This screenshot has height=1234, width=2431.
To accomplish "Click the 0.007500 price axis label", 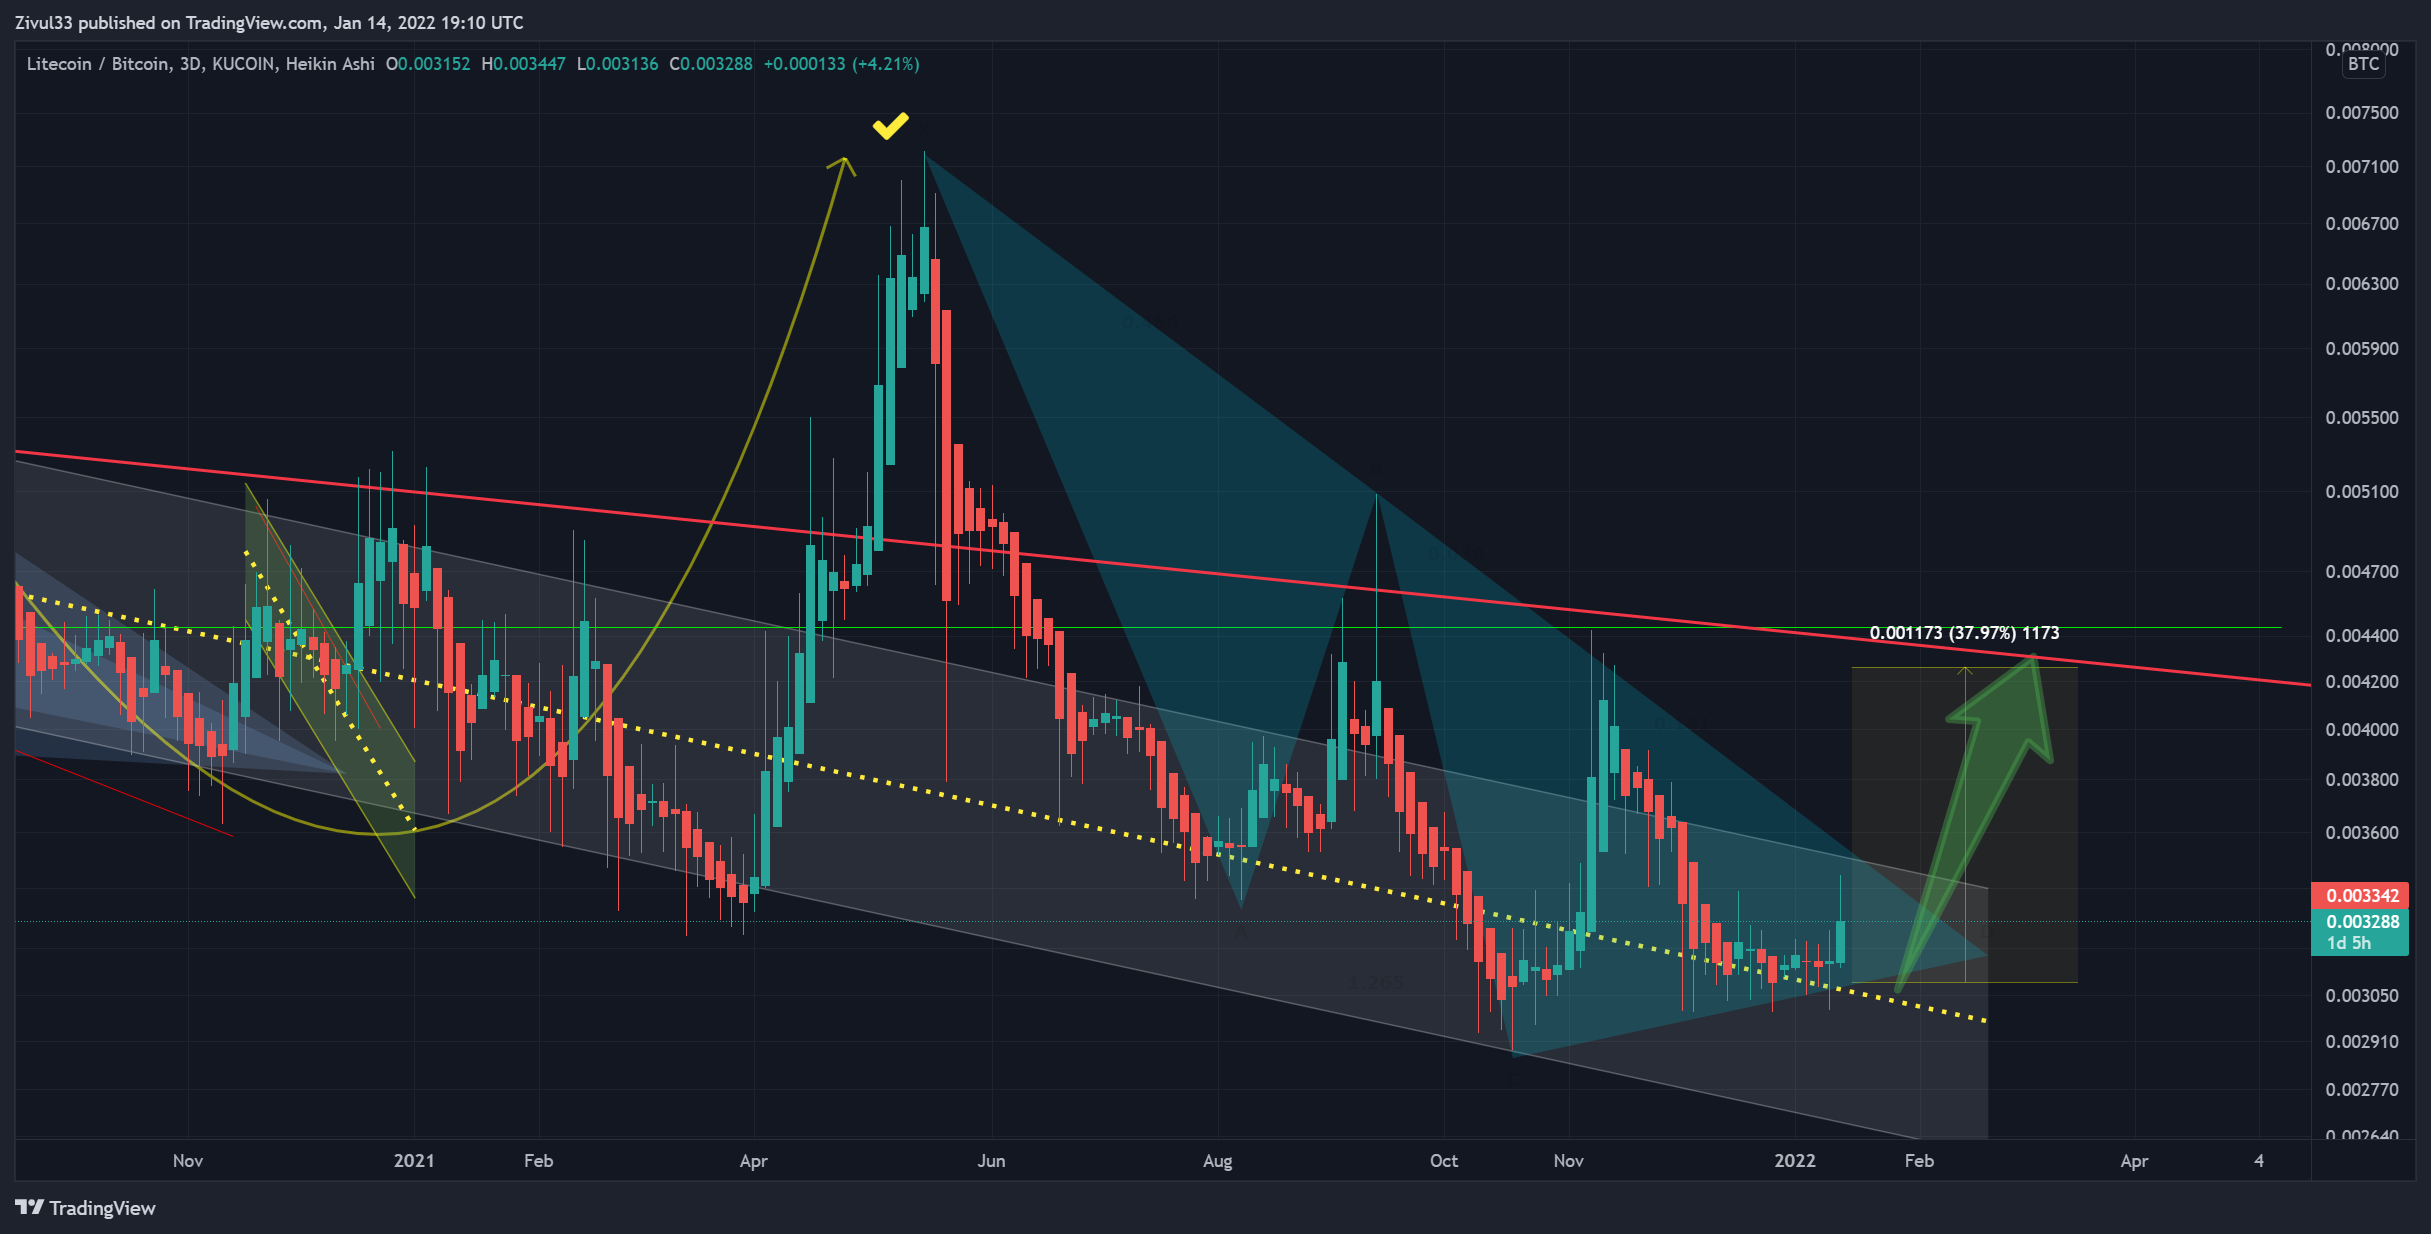I will pyautogui.click(x=2361, y=113).
